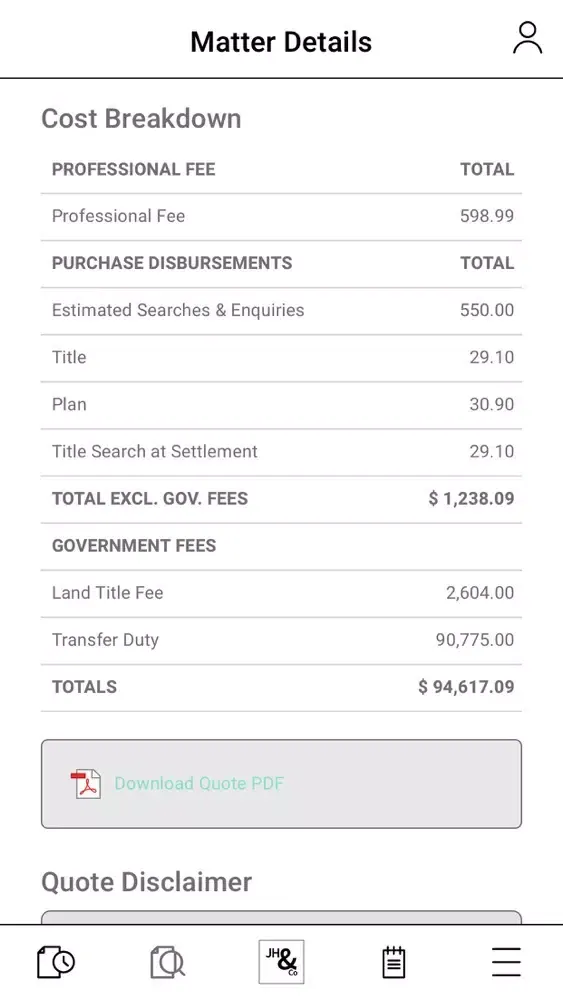Tap the Download Quote PDF box

pos(281,784)
